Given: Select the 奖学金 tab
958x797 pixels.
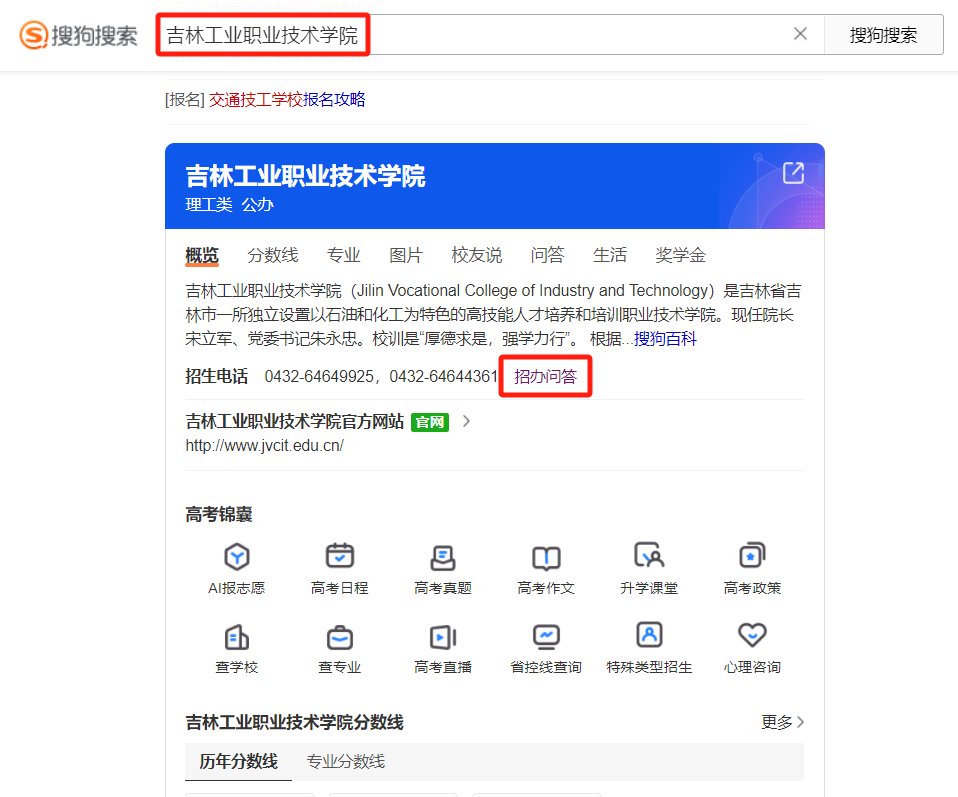Looking at the screenshot, I should [680, 255].
